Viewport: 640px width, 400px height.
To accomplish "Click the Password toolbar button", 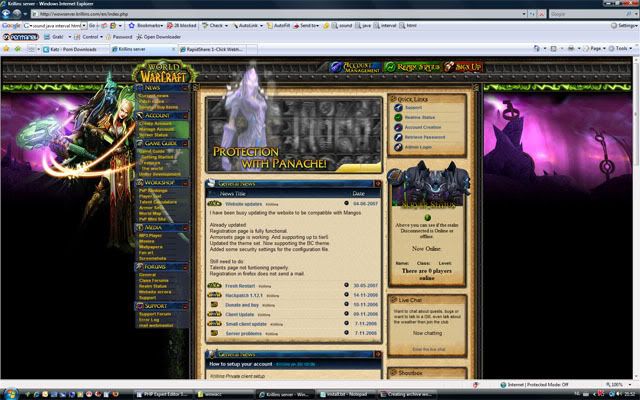I will (x=119, y=37).
